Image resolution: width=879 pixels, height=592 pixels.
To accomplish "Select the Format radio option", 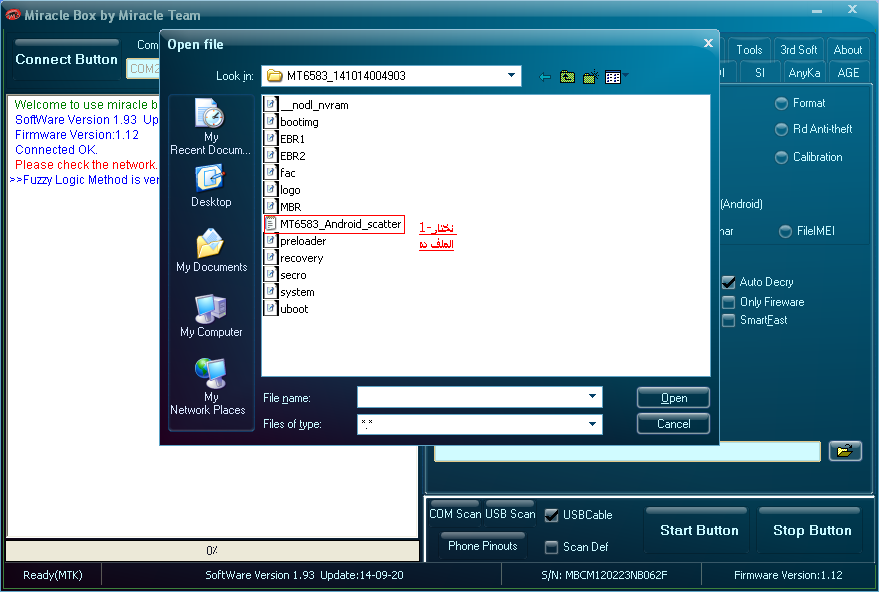I will [781, 103].
